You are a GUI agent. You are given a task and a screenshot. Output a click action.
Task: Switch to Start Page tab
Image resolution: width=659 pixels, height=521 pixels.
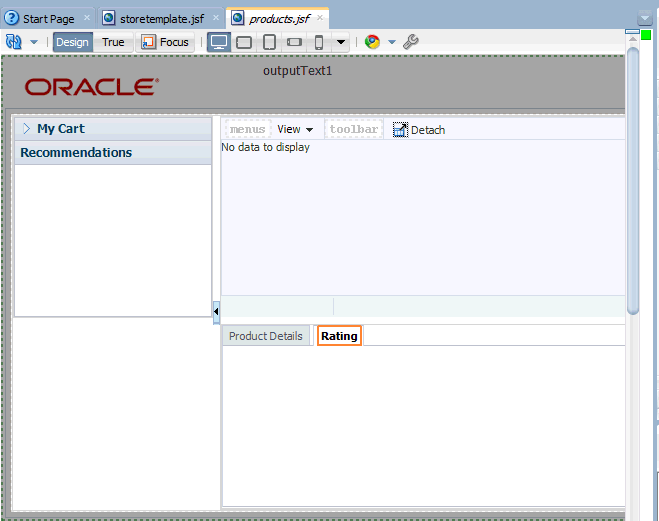pyautogui.click(x=48, y=19)
